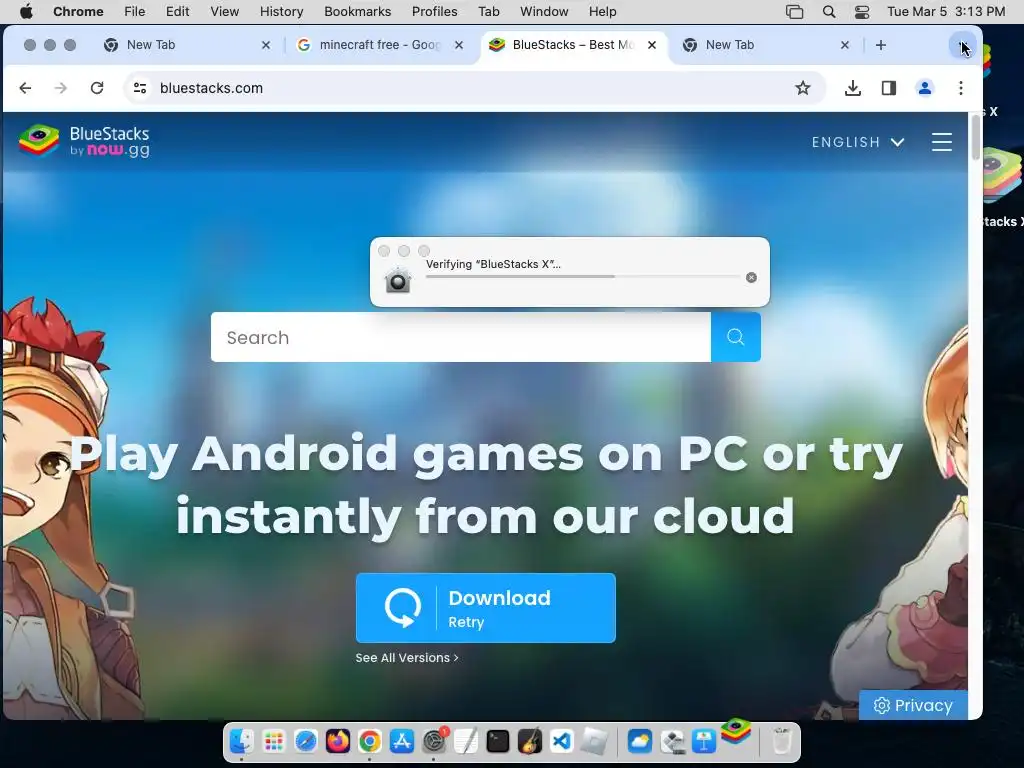
Task: Launch Firefox from the Dock
Action: coord(338,741)
